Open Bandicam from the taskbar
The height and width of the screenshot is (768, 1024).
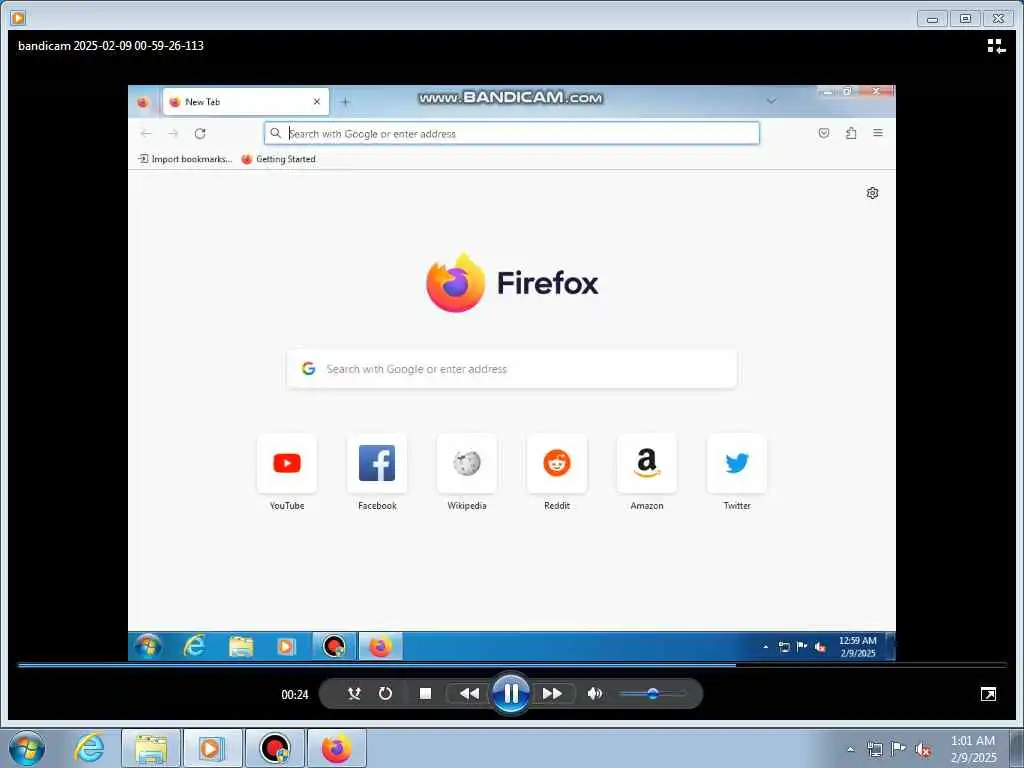tap(274, 748)
